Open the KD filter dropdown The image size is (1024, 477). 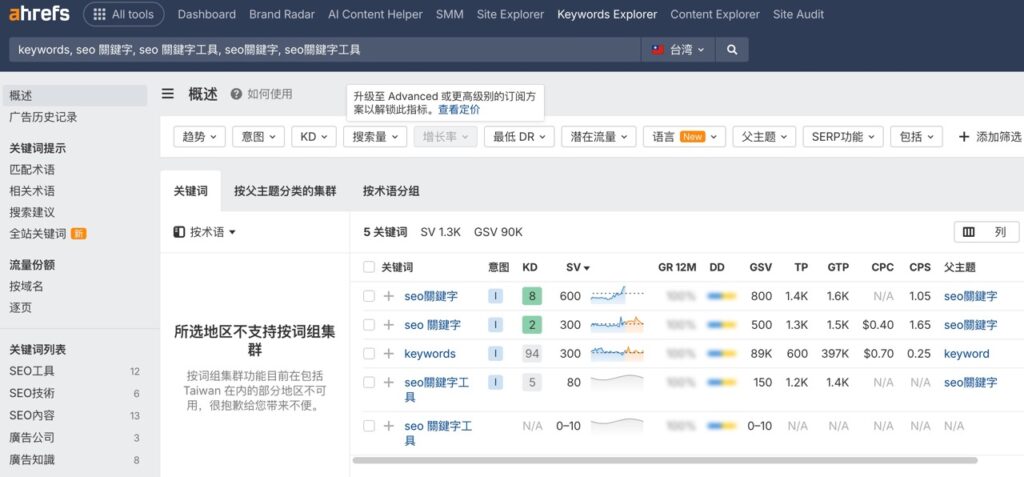pyautogui.click(x=314, y=137)
